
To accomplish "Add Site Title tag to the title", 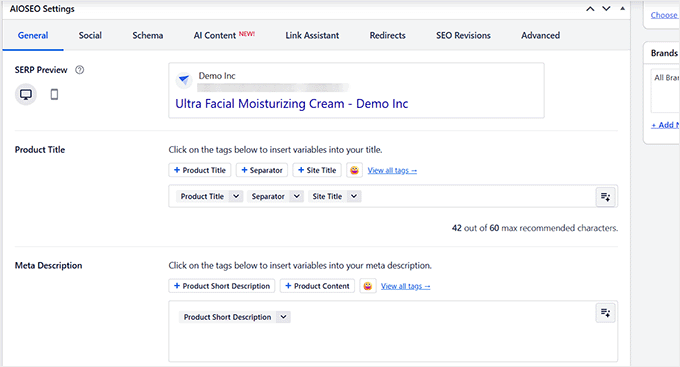I will point(317,170).
